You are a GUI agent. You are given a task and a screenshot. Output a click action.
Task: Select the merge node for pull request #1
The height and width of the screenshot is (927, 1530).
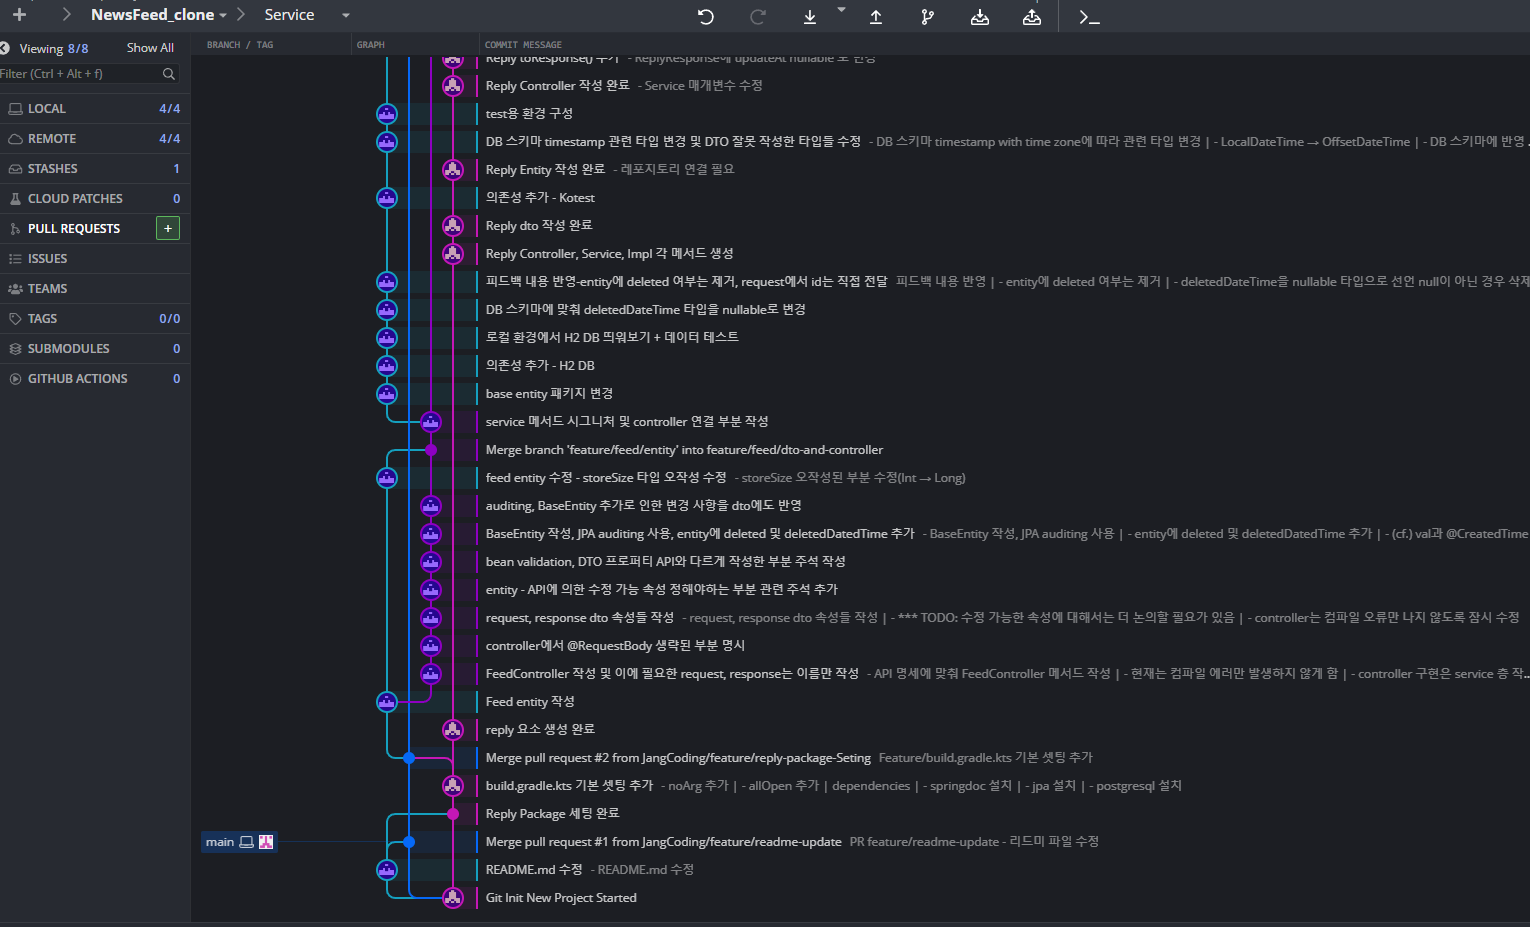point(409,842)
